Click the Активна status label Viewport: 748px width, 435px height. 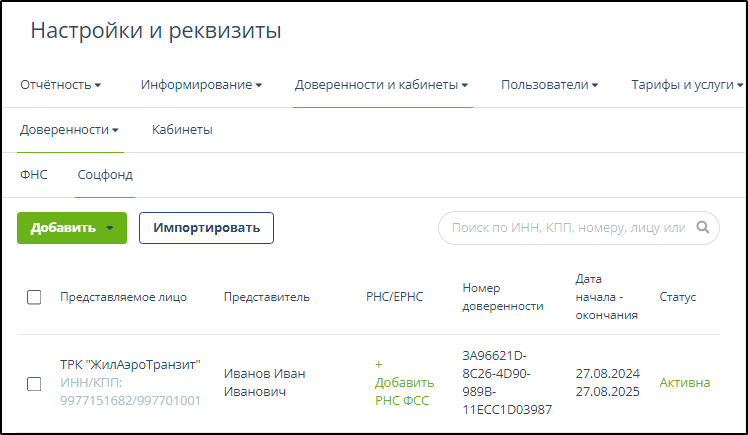click(685, 383)
